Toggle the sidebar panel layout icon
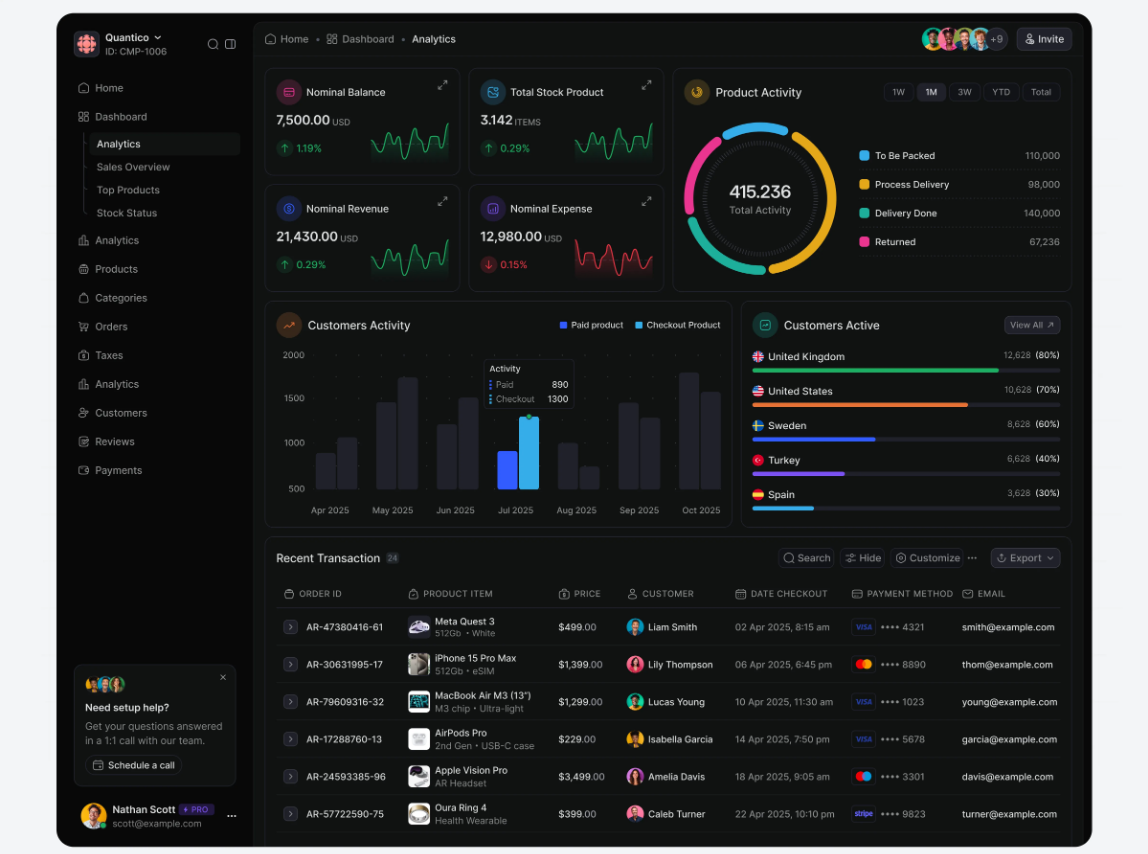The width and height of the screenshot is (1148, 854). (230, 44)
